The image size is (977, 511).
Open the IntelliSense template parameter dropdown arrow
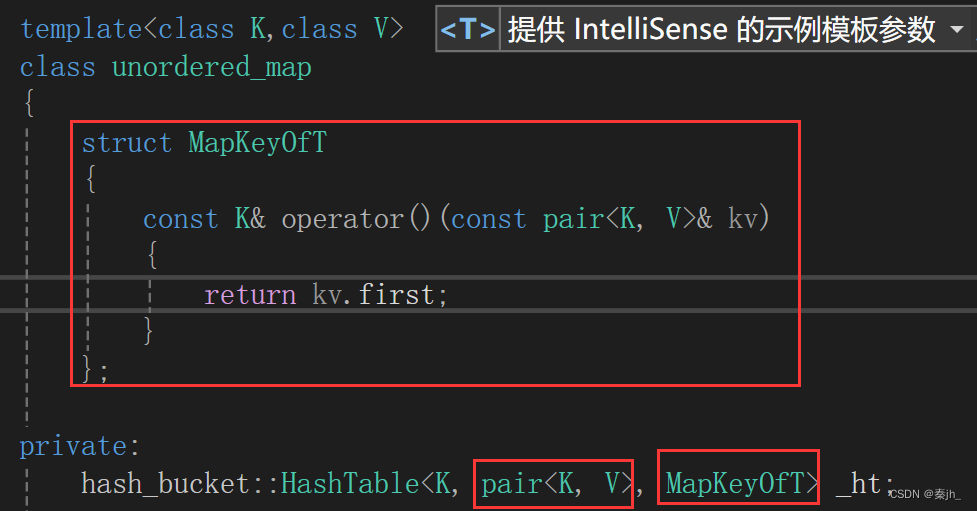tap(956, 29)
